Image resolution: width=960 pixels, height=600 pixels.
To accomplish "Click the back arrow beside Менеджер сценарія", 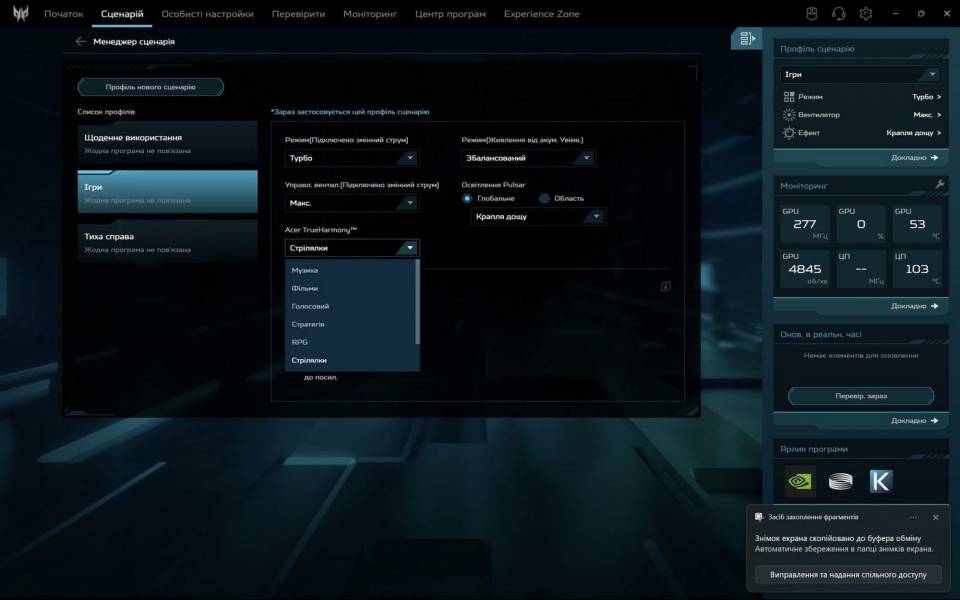I will (81, 42).
